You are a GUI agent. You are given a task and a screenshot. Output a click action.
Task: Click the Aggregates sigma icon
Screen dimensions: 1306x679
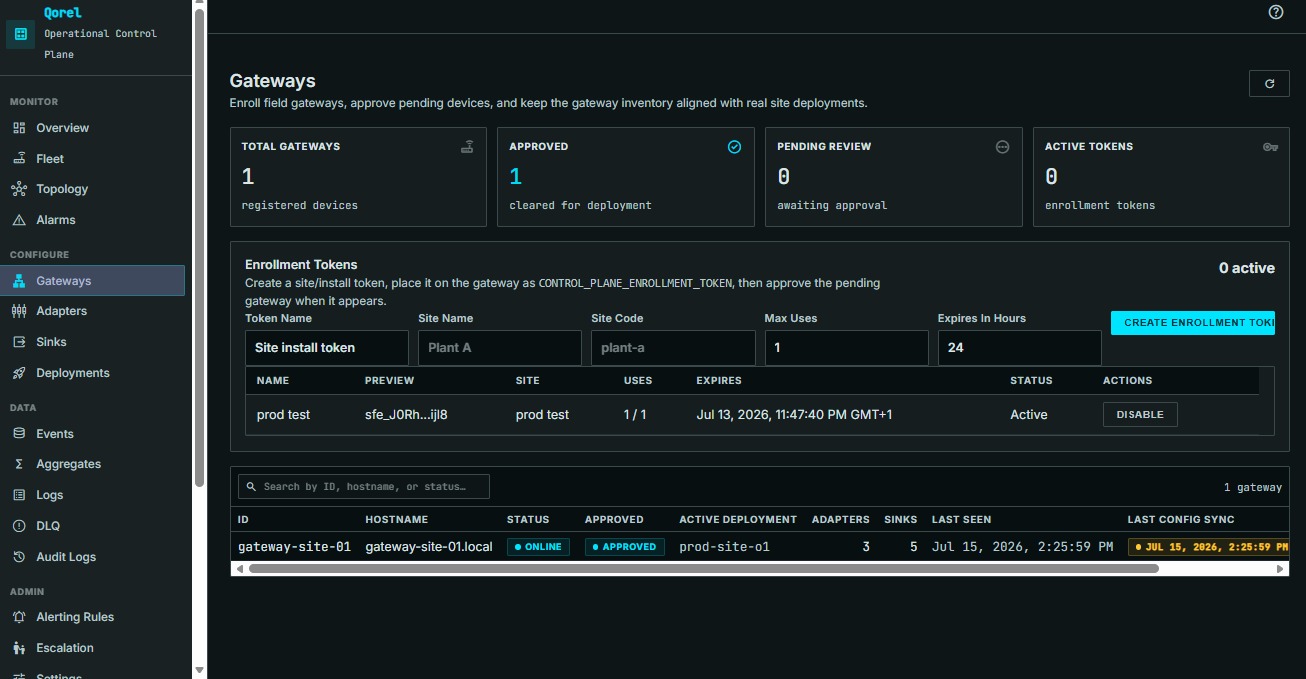point(19,464)
